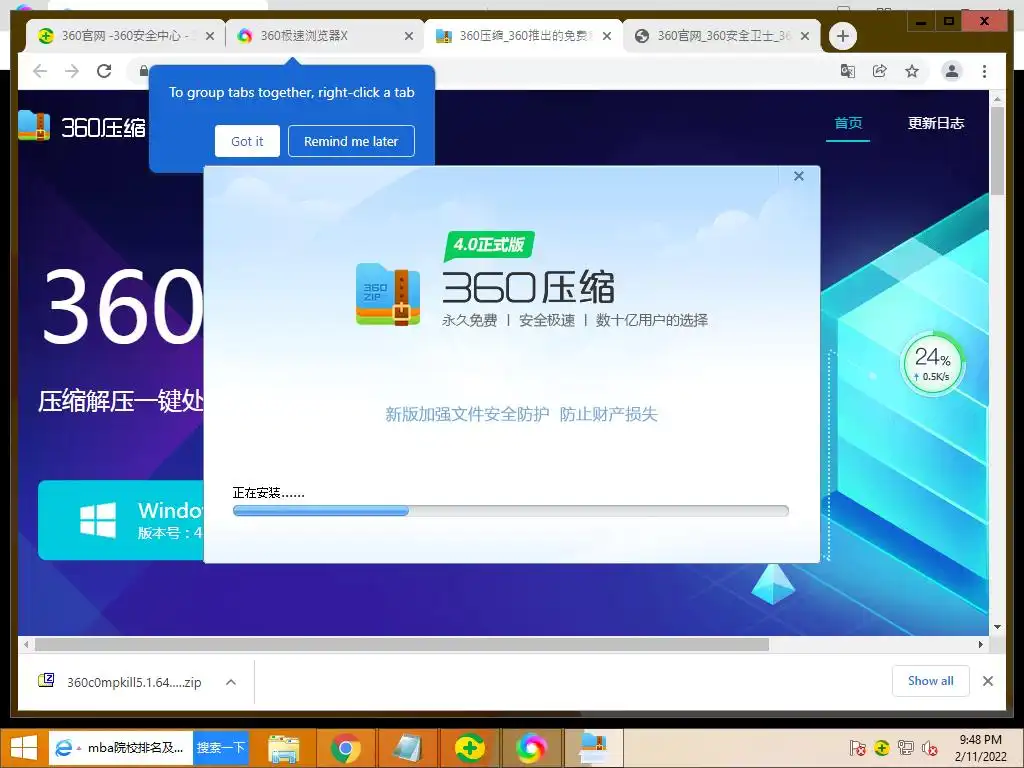Click the 24% speed floating ball
Viewport: 1024px width, 768px height.
(x=932, y=364)
